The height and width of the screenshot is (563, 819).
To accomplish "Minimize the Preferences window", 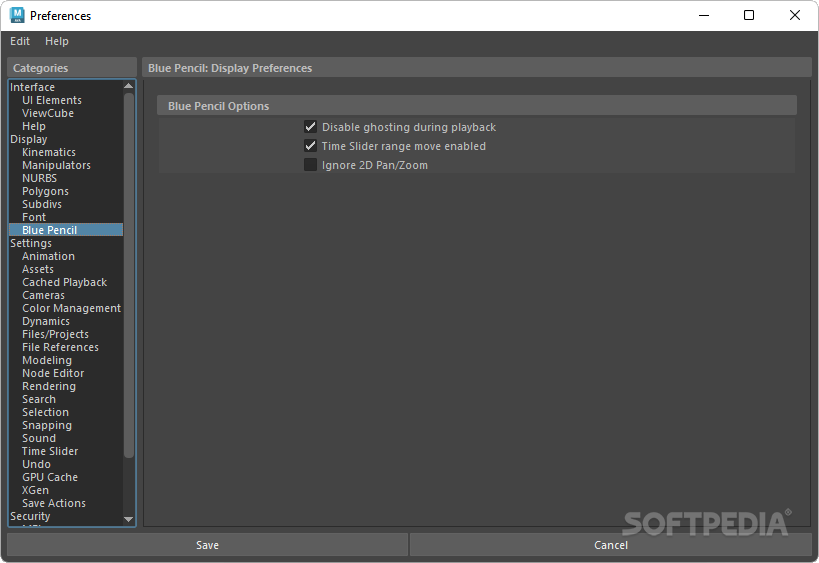I will coord(704,16).
